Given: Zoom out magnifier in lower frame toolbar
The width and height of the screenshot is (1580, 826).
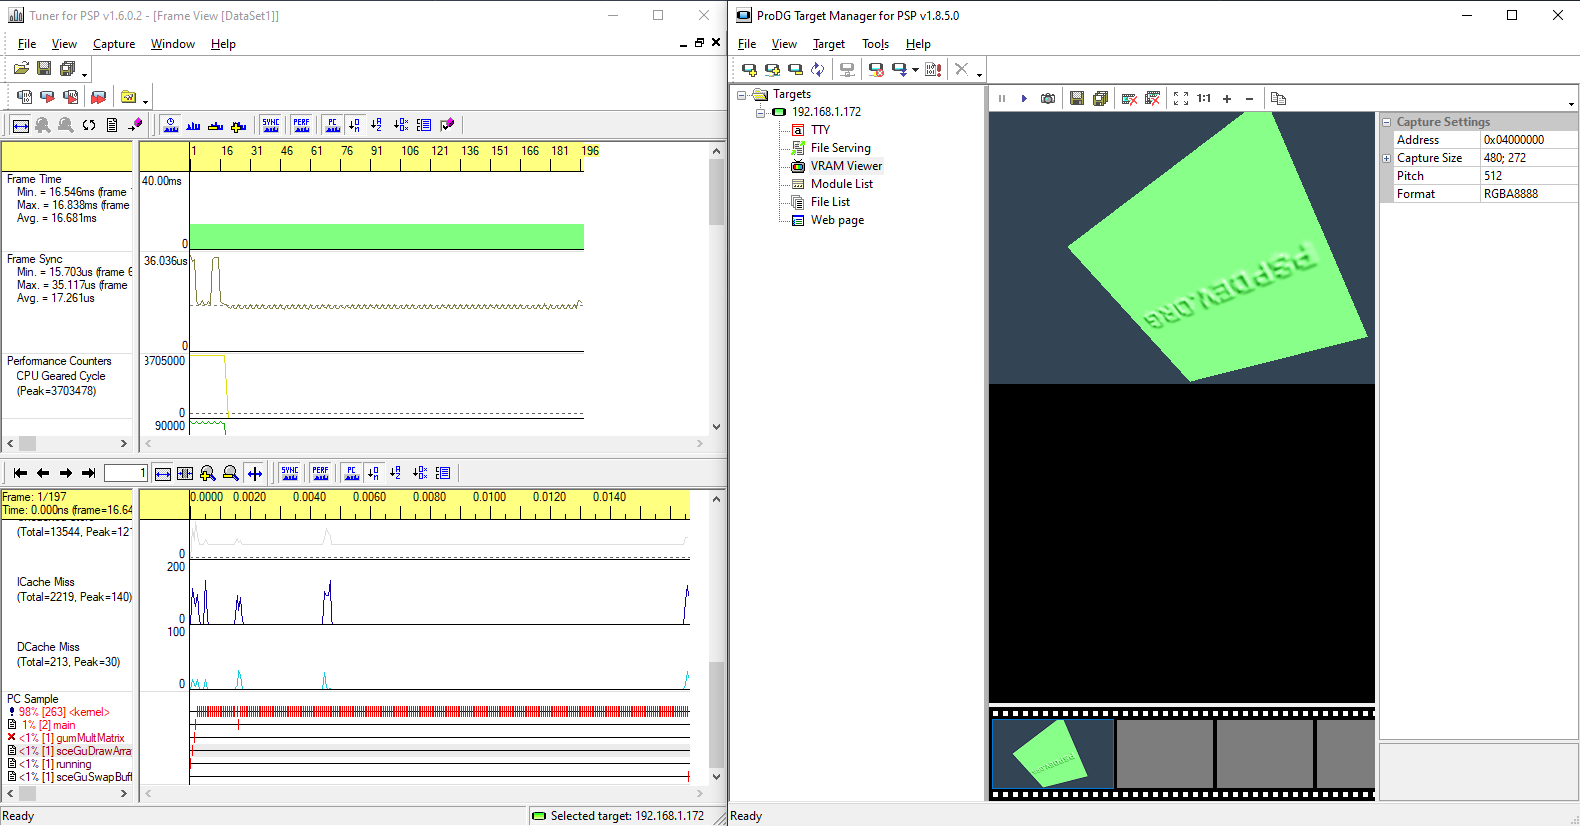Looking at the screenshot, I should pos(231,473).
